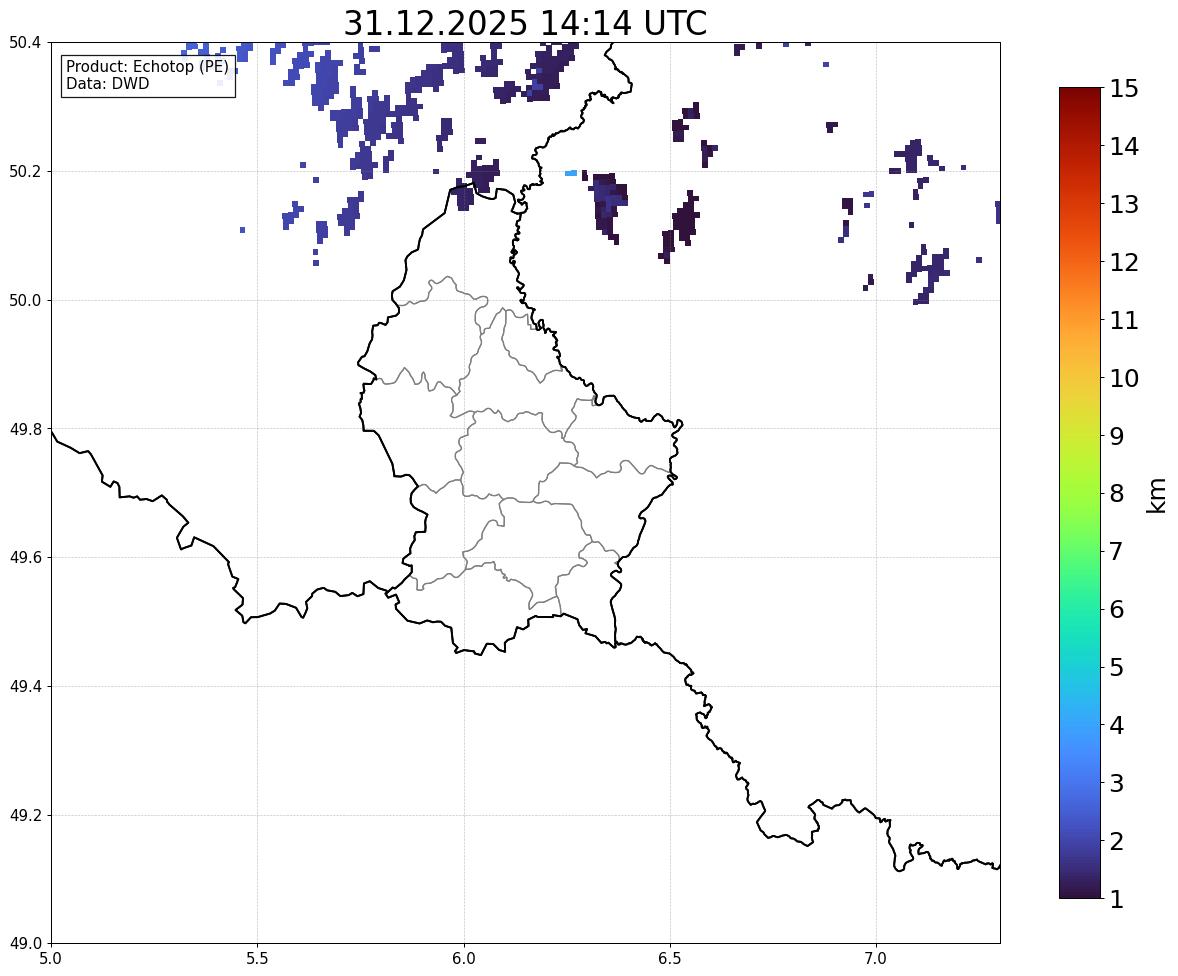Click colorbar label '11'

pos(1124,320)
